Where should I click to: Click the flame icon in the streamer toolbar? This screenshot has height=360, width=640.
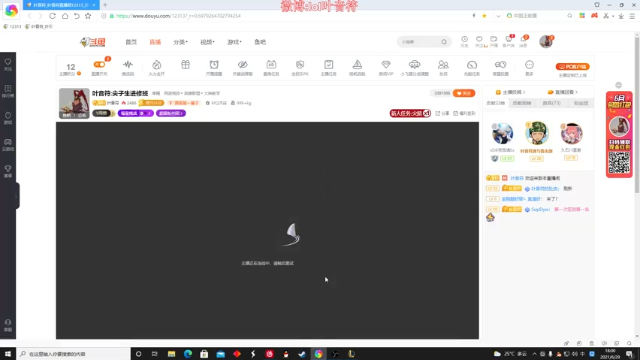157,64
